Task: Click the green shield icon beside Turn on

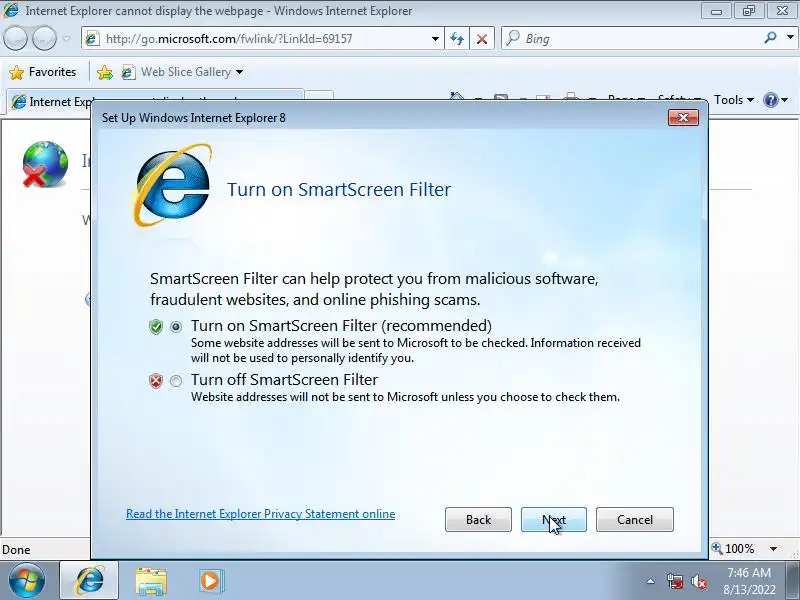Action: [156, 327]
